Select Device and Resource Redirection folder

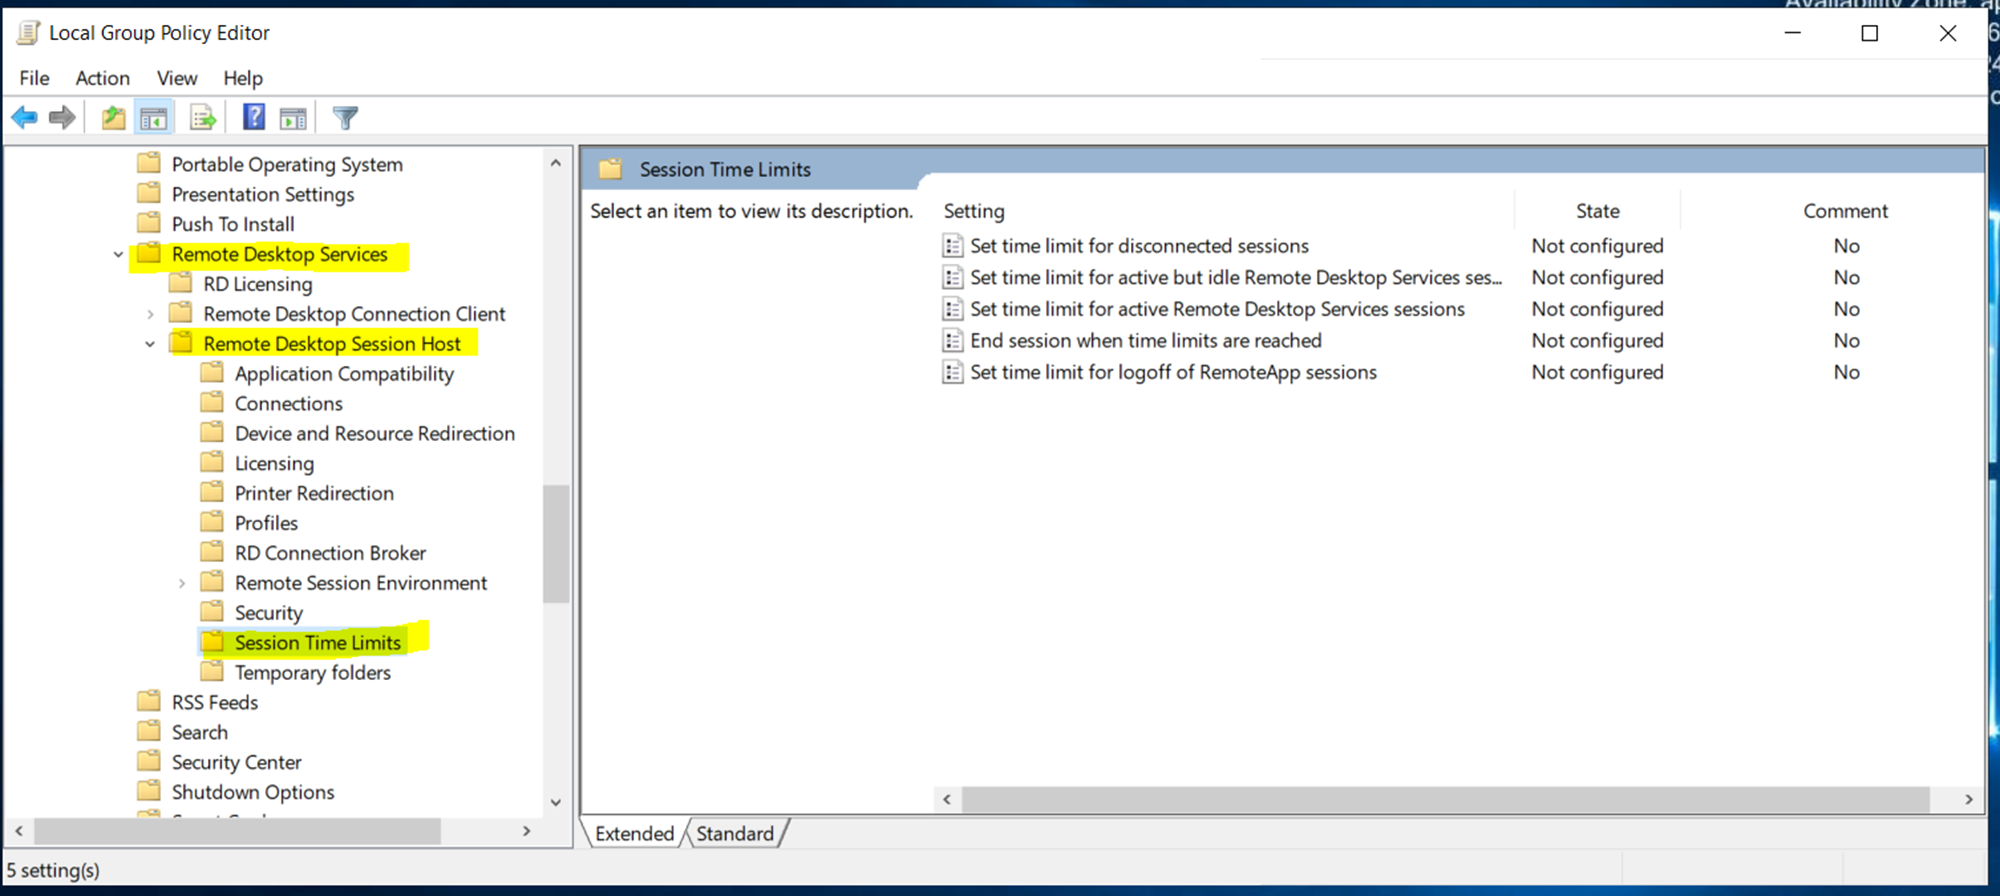374,433
